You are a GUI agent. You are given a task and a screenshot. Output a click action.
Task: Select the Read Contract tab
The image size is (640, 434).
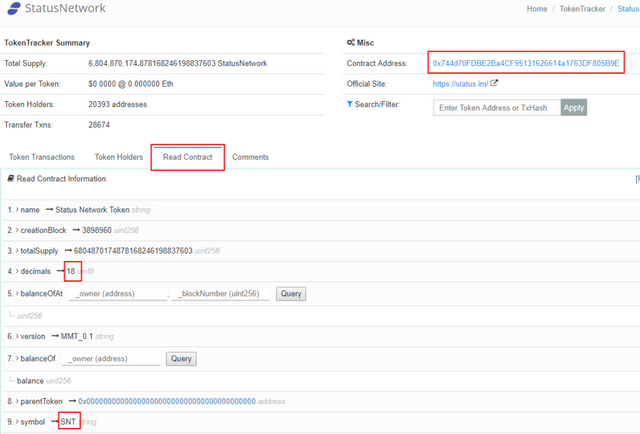pos(188,157)
